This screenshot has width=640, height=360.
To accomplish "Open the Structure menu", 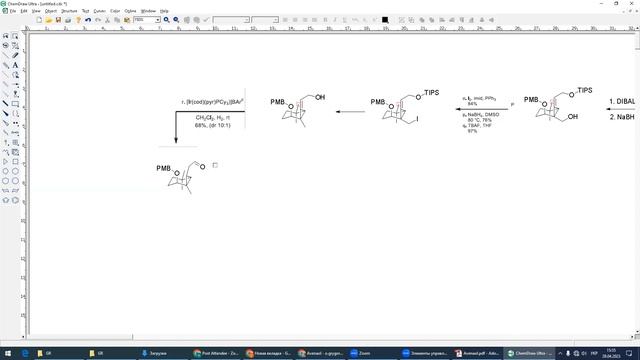I will (69, 11).
